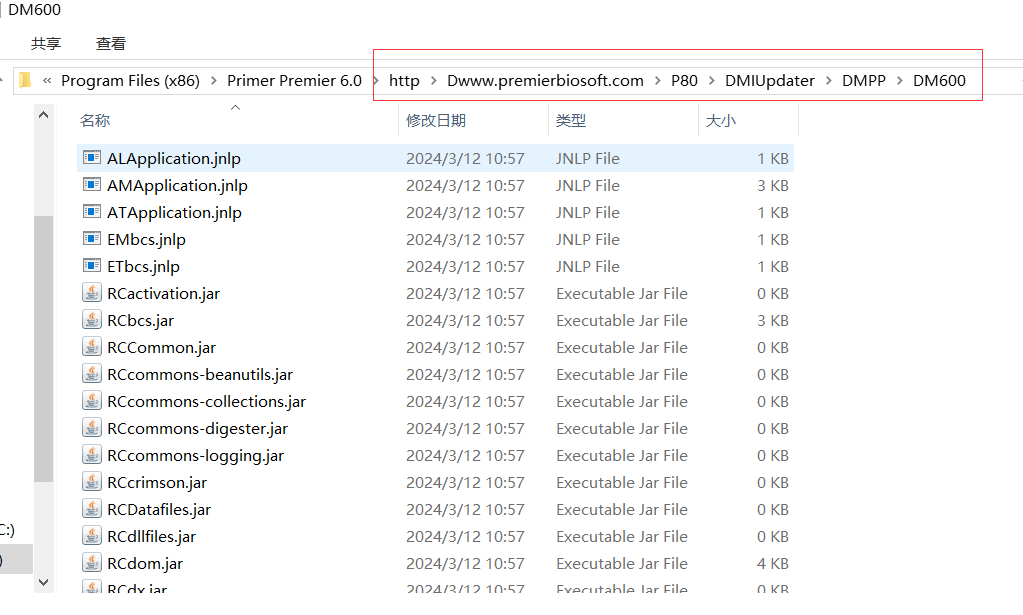
Task: Click the RCdom.jar Java icon
Action: [92, 563]
